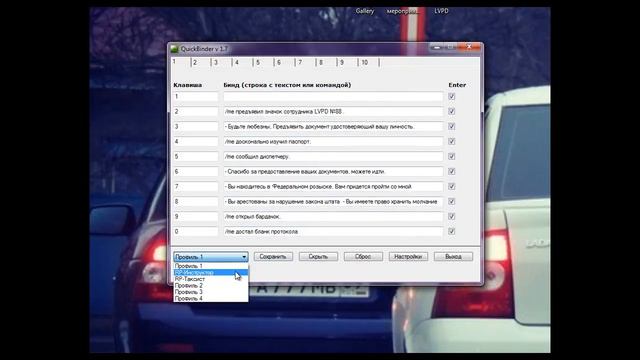Close the QuickBinder window

[x=469, y=47]
